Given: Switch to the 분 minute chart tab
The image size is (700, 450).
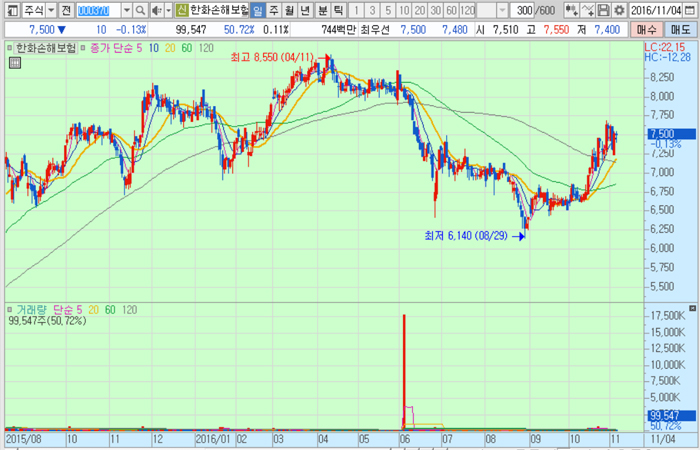Looking at the screenshot, I should (x=321, y=10).
